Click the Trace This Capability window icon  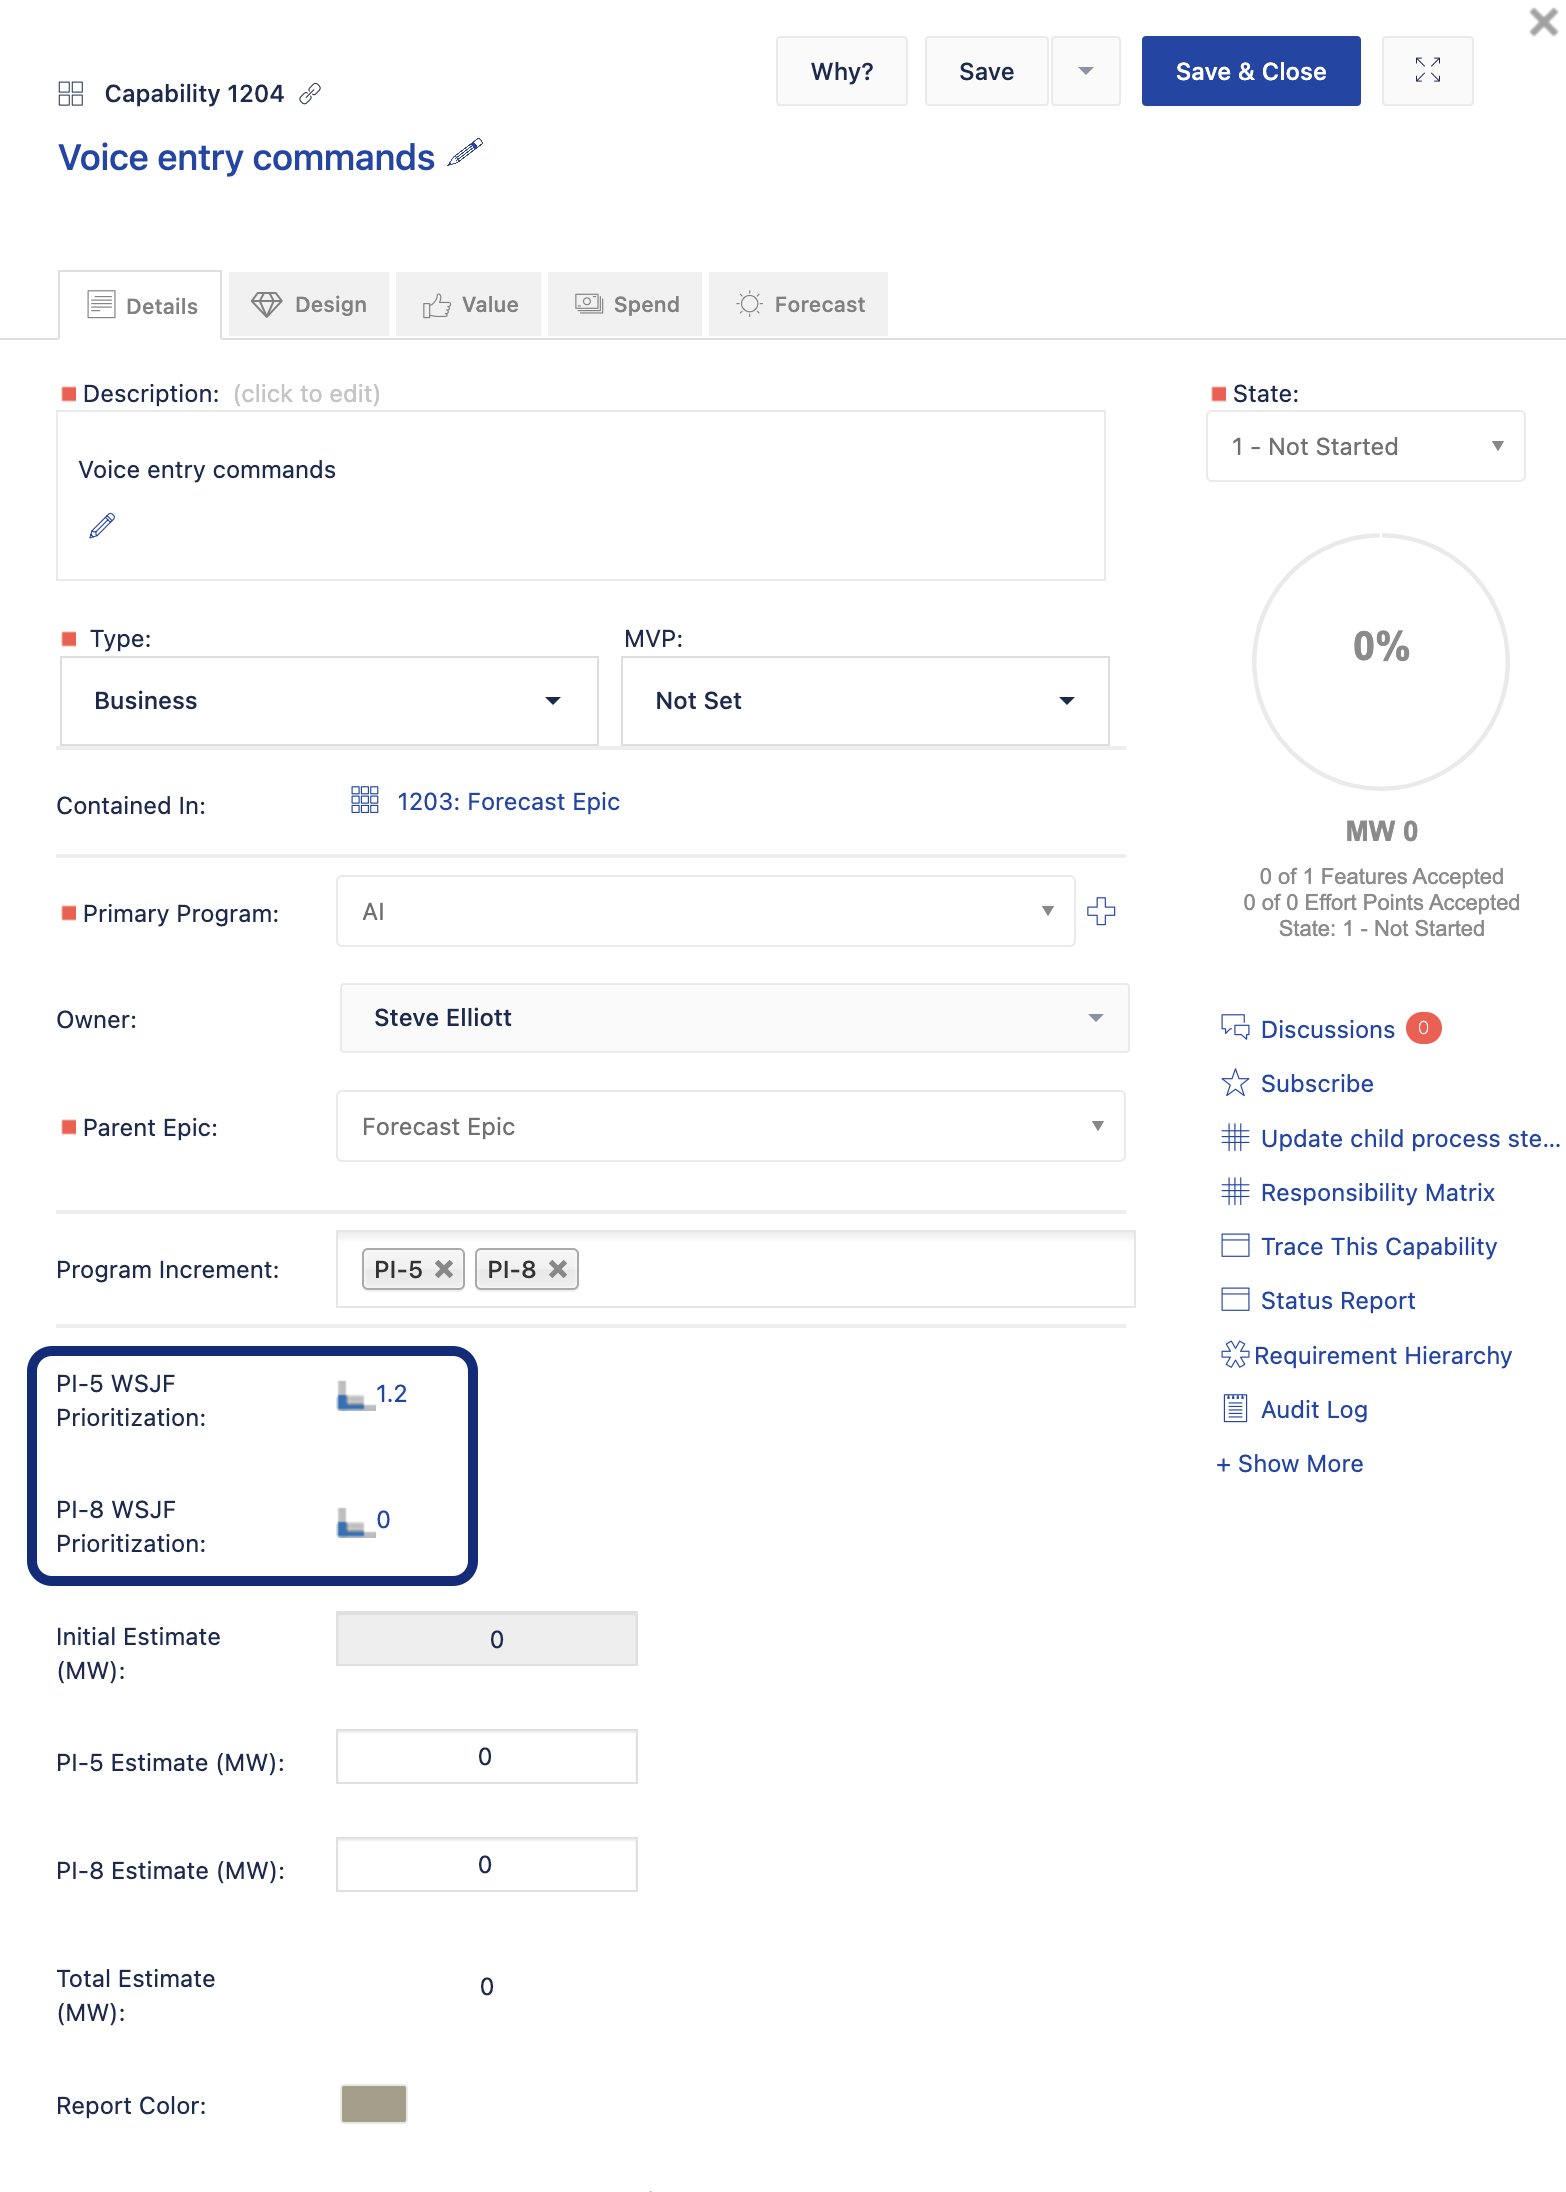tap(1235, 1246)
